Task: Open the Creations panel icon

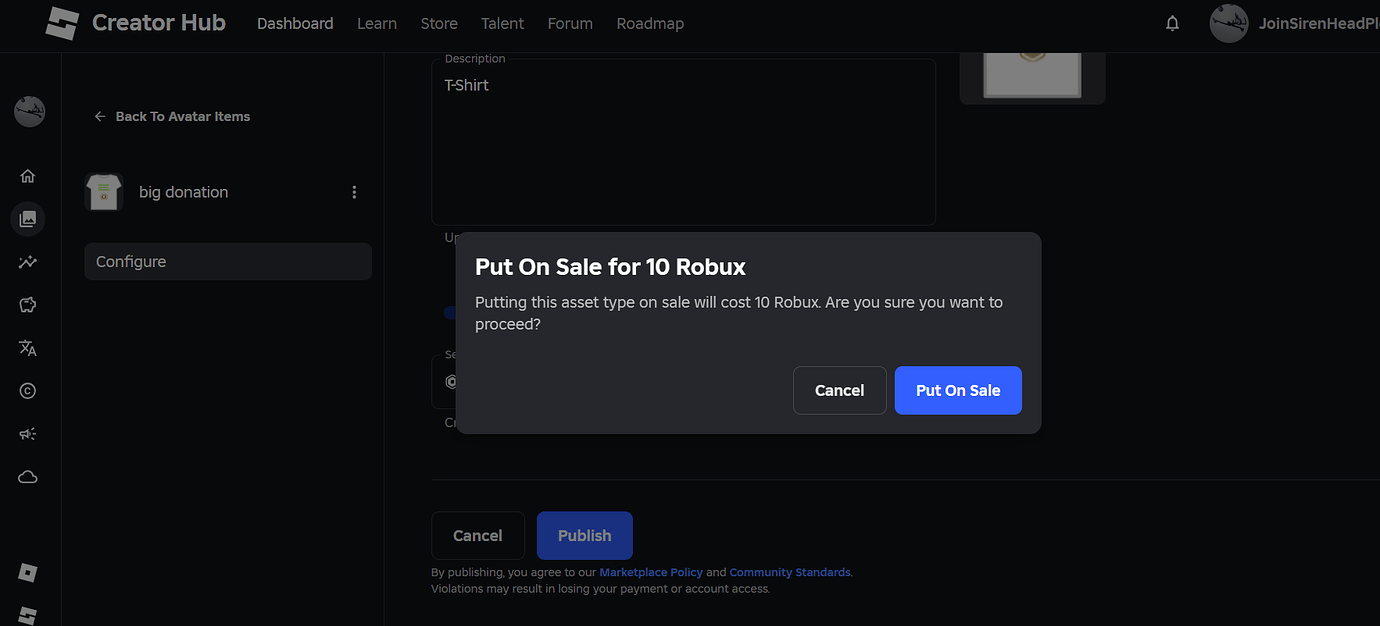Action: (x=28, y=219)
